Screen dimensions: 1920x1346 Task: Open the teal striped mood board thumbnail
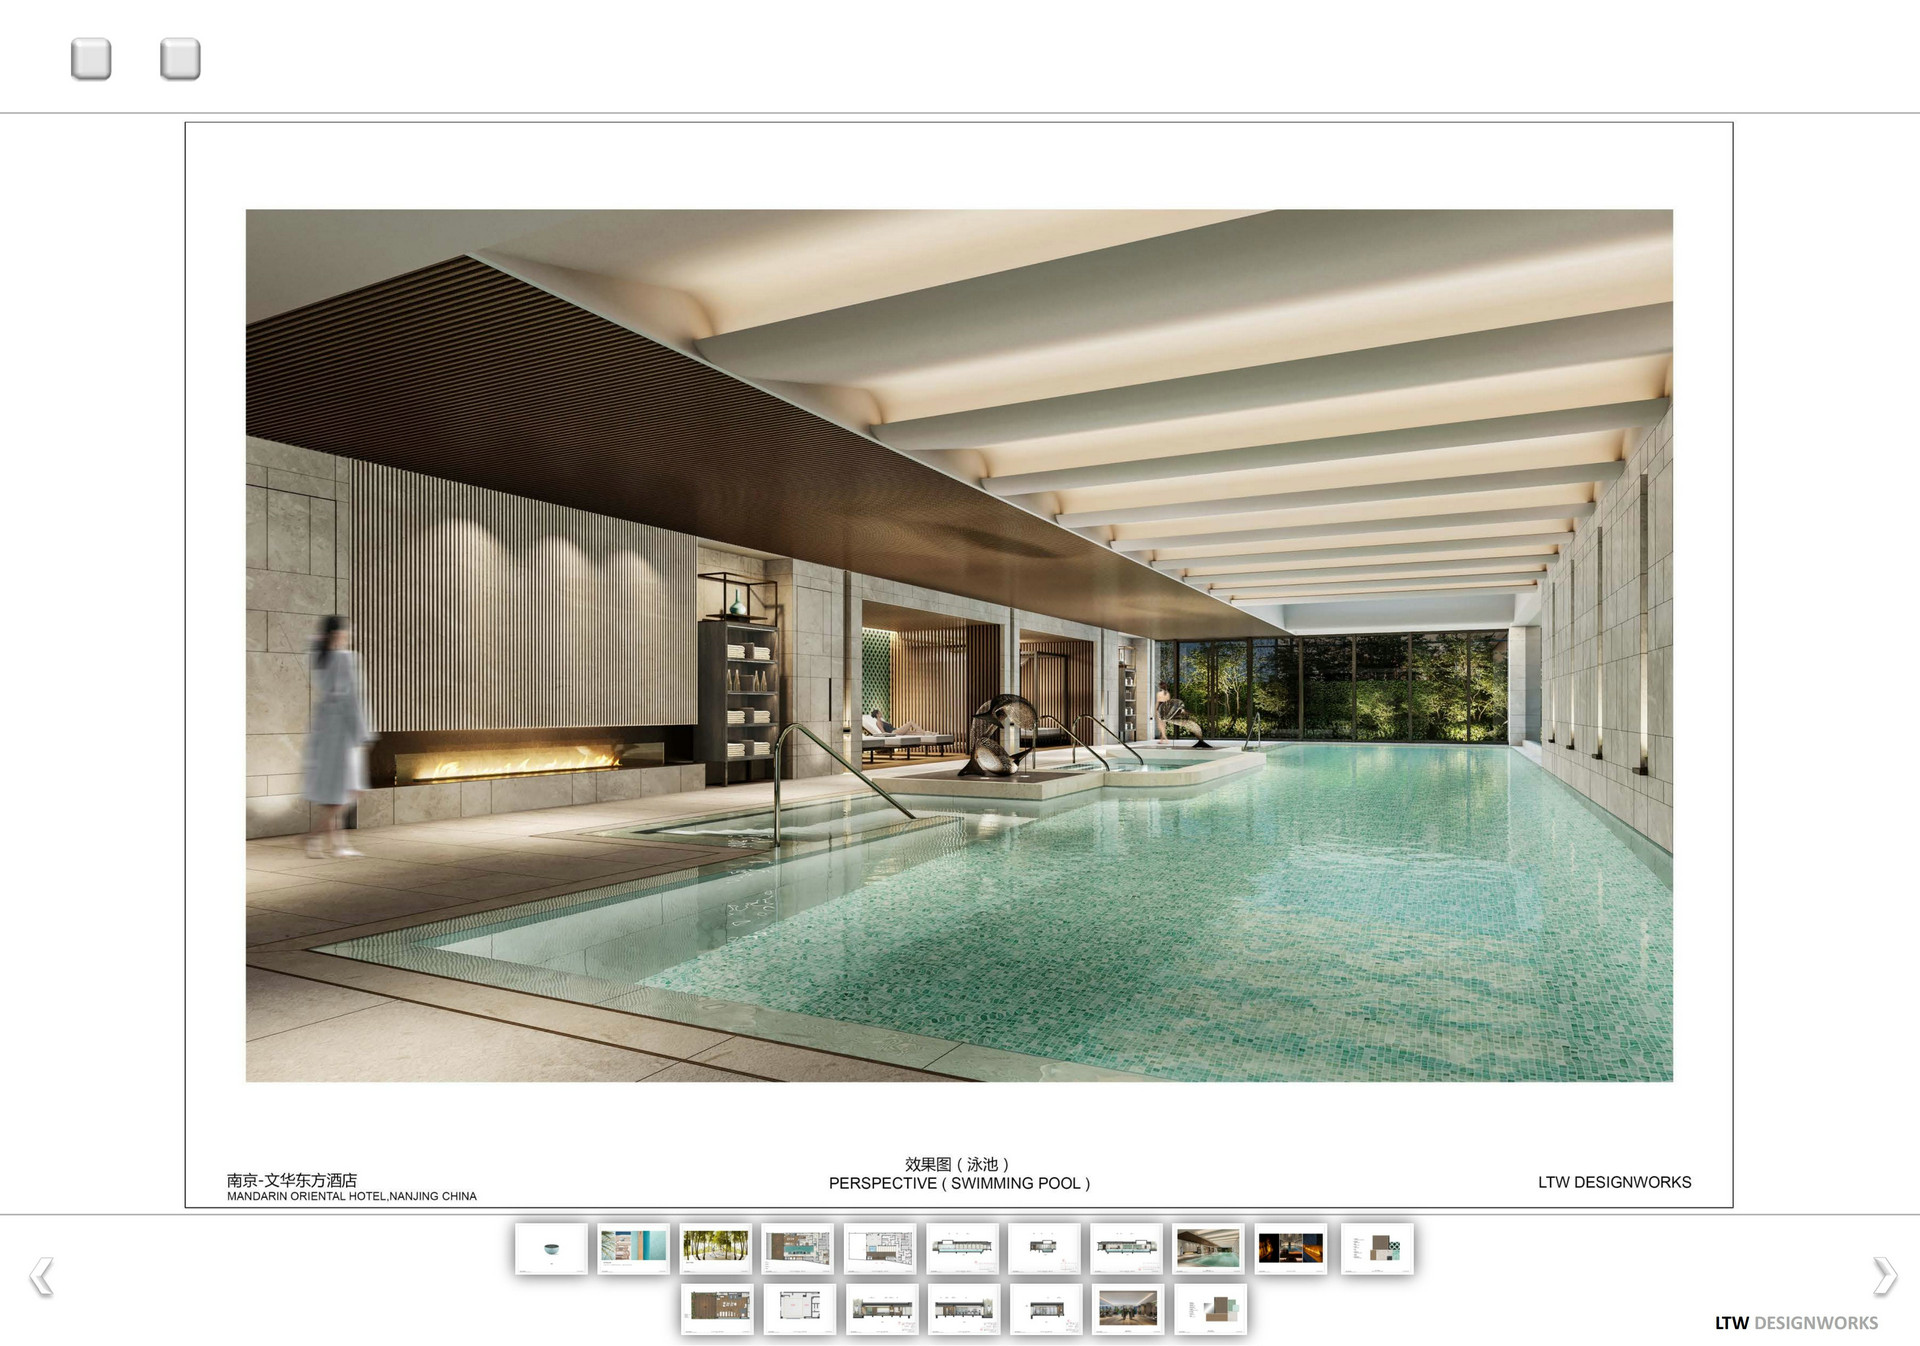pos(633,1248)
